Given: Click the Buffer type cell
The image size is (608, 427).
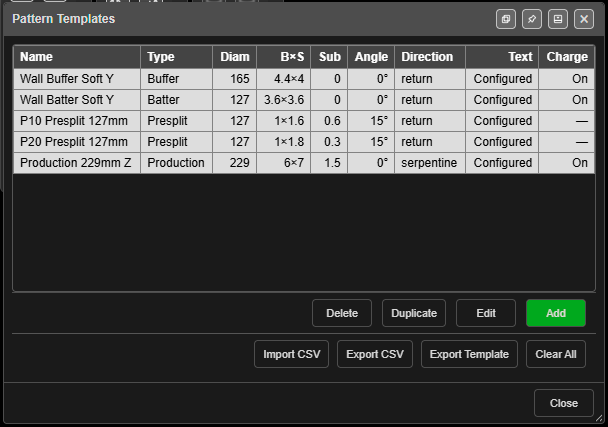Looking at the screenshot, I should 176,79.
